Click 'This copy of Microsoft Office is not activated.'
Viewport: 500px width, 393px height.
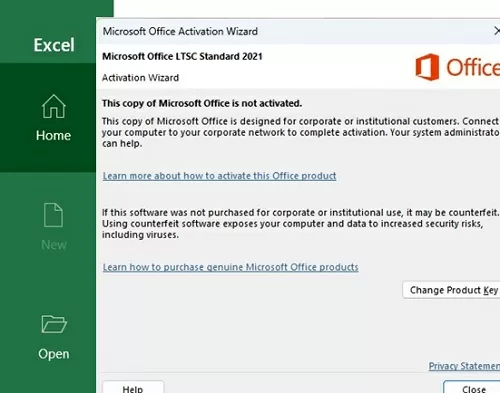click(202, 103)
